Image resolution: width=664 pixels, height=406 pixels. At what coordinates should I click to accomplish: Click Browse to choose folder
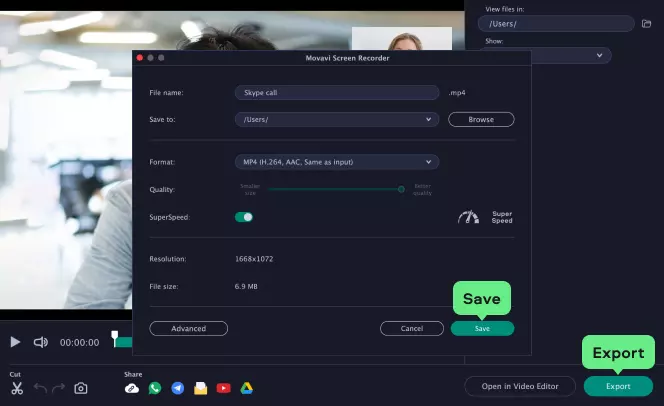pyautogui.click(x=481, y=119)
